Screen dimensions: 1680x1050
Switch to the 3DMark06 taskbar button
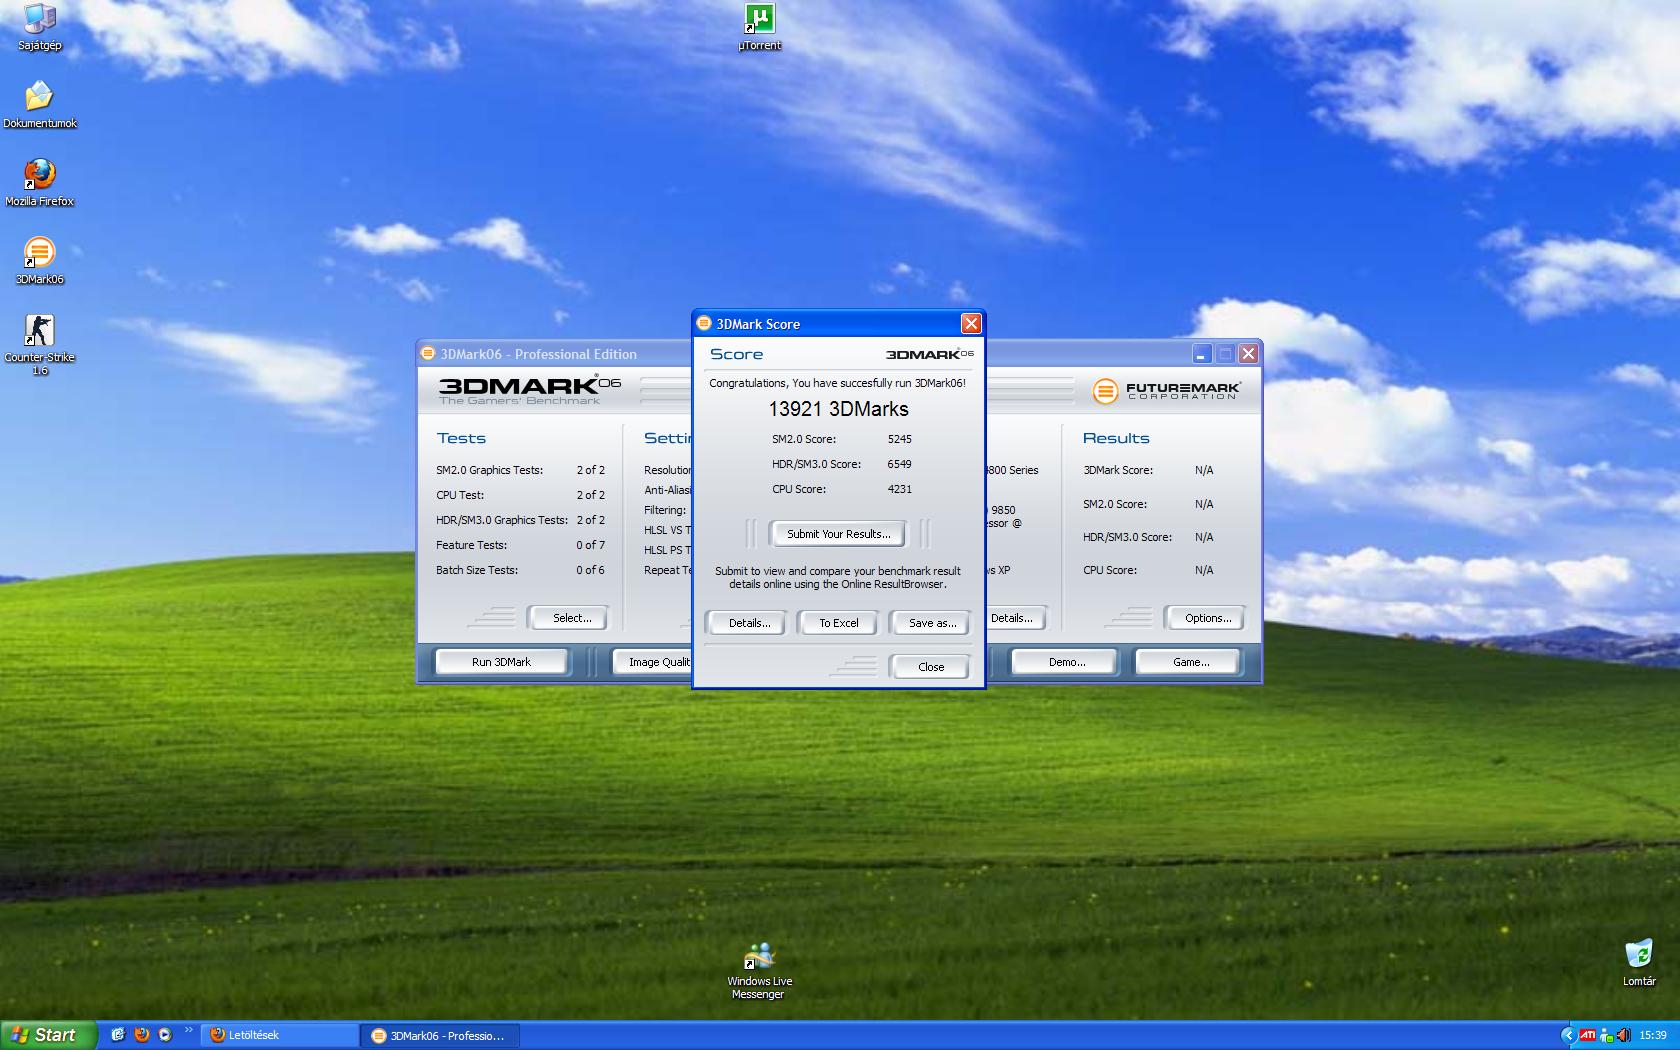(x=440, y=1035)
